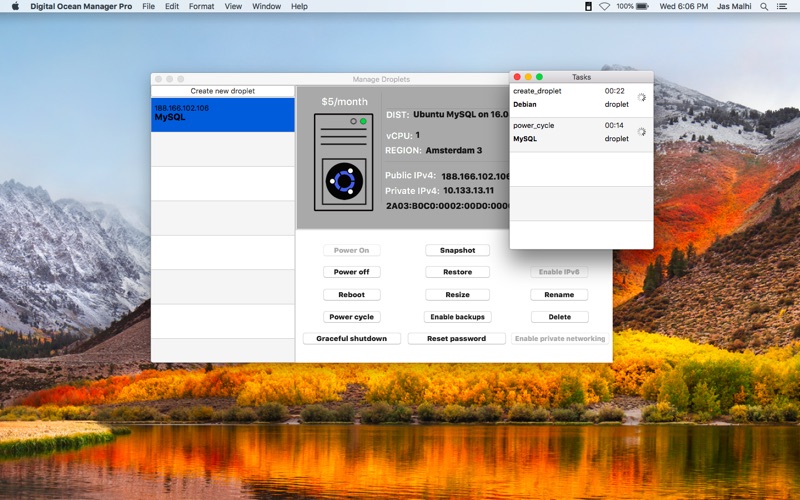
Task: Open the Apple menu
Action: click(15, 6)
